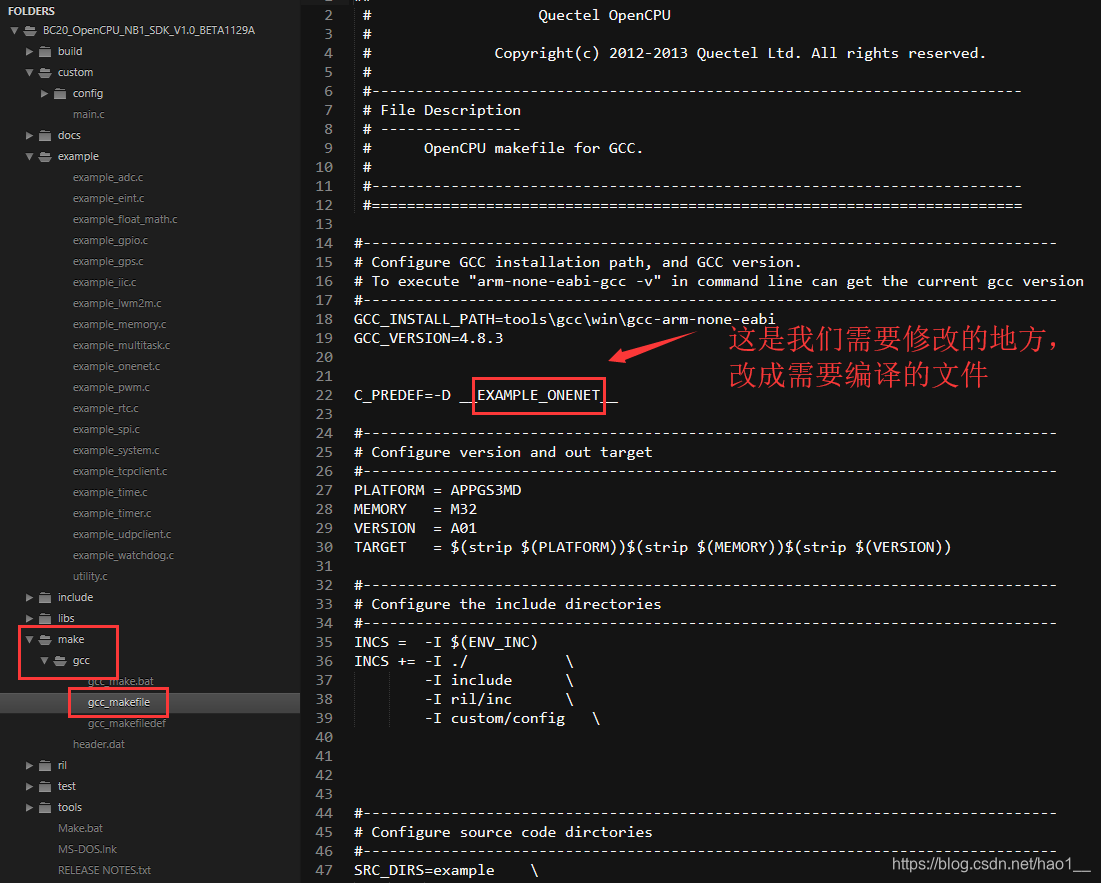Open example_lwm2m.c file
The image size is (1101, 883).
(117, 304)
